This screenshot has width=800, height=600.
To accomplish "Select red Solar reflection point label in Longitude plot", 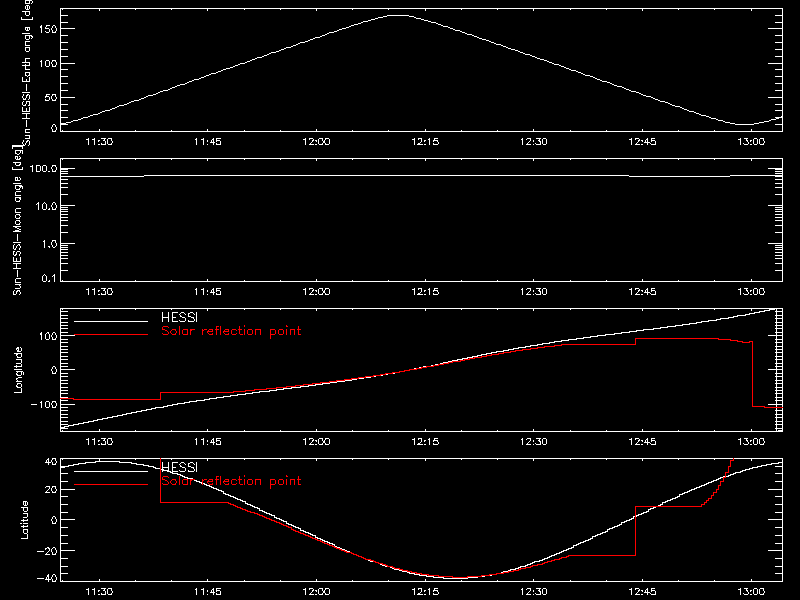I will click(231, 331).
